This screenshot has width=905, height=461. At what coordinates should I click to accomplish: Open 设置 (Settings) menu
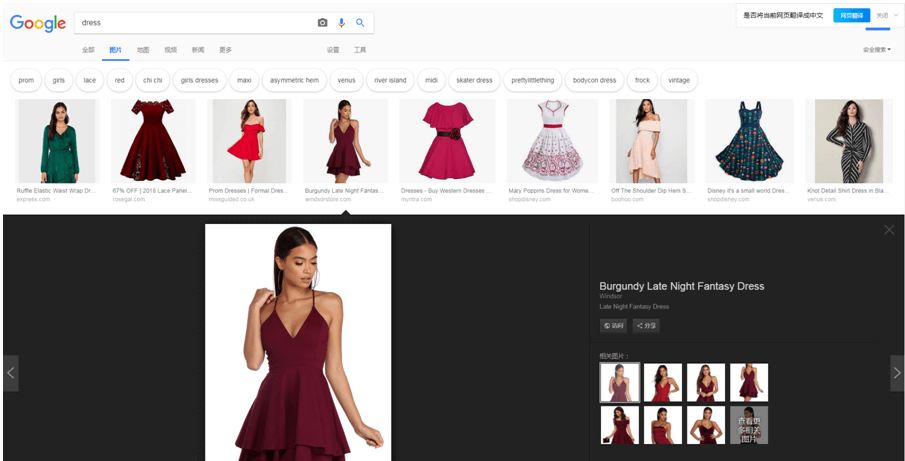pyautogui.click(x=333, y=50)
